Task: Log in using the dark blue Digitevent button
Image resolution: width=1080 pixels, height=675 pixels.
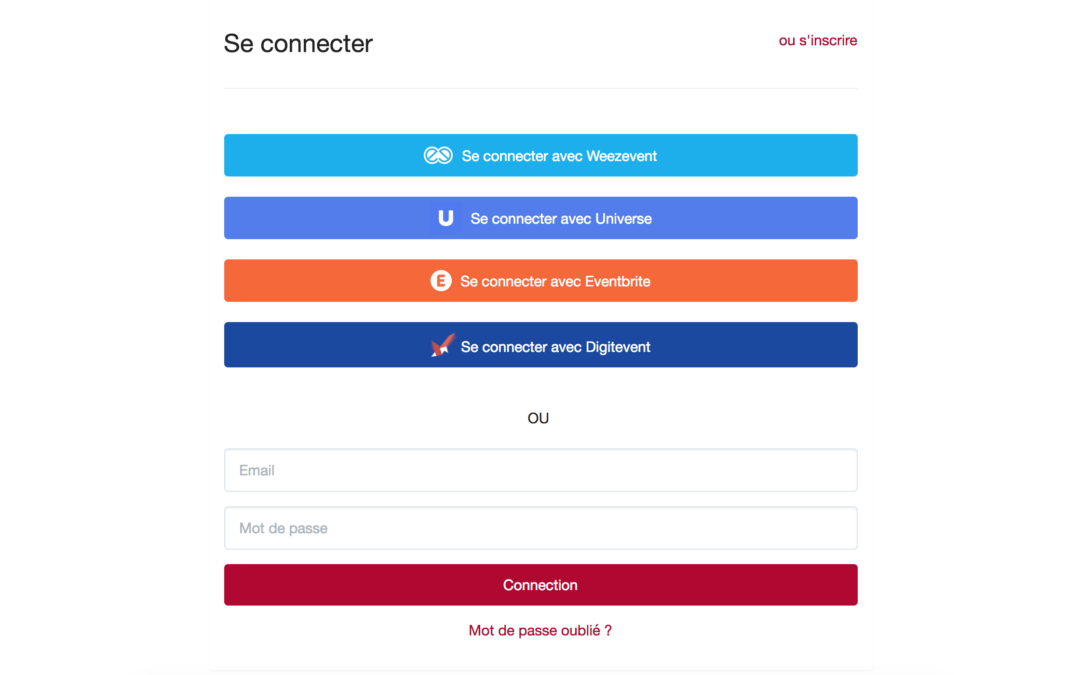Action: (x=541, y=345)
